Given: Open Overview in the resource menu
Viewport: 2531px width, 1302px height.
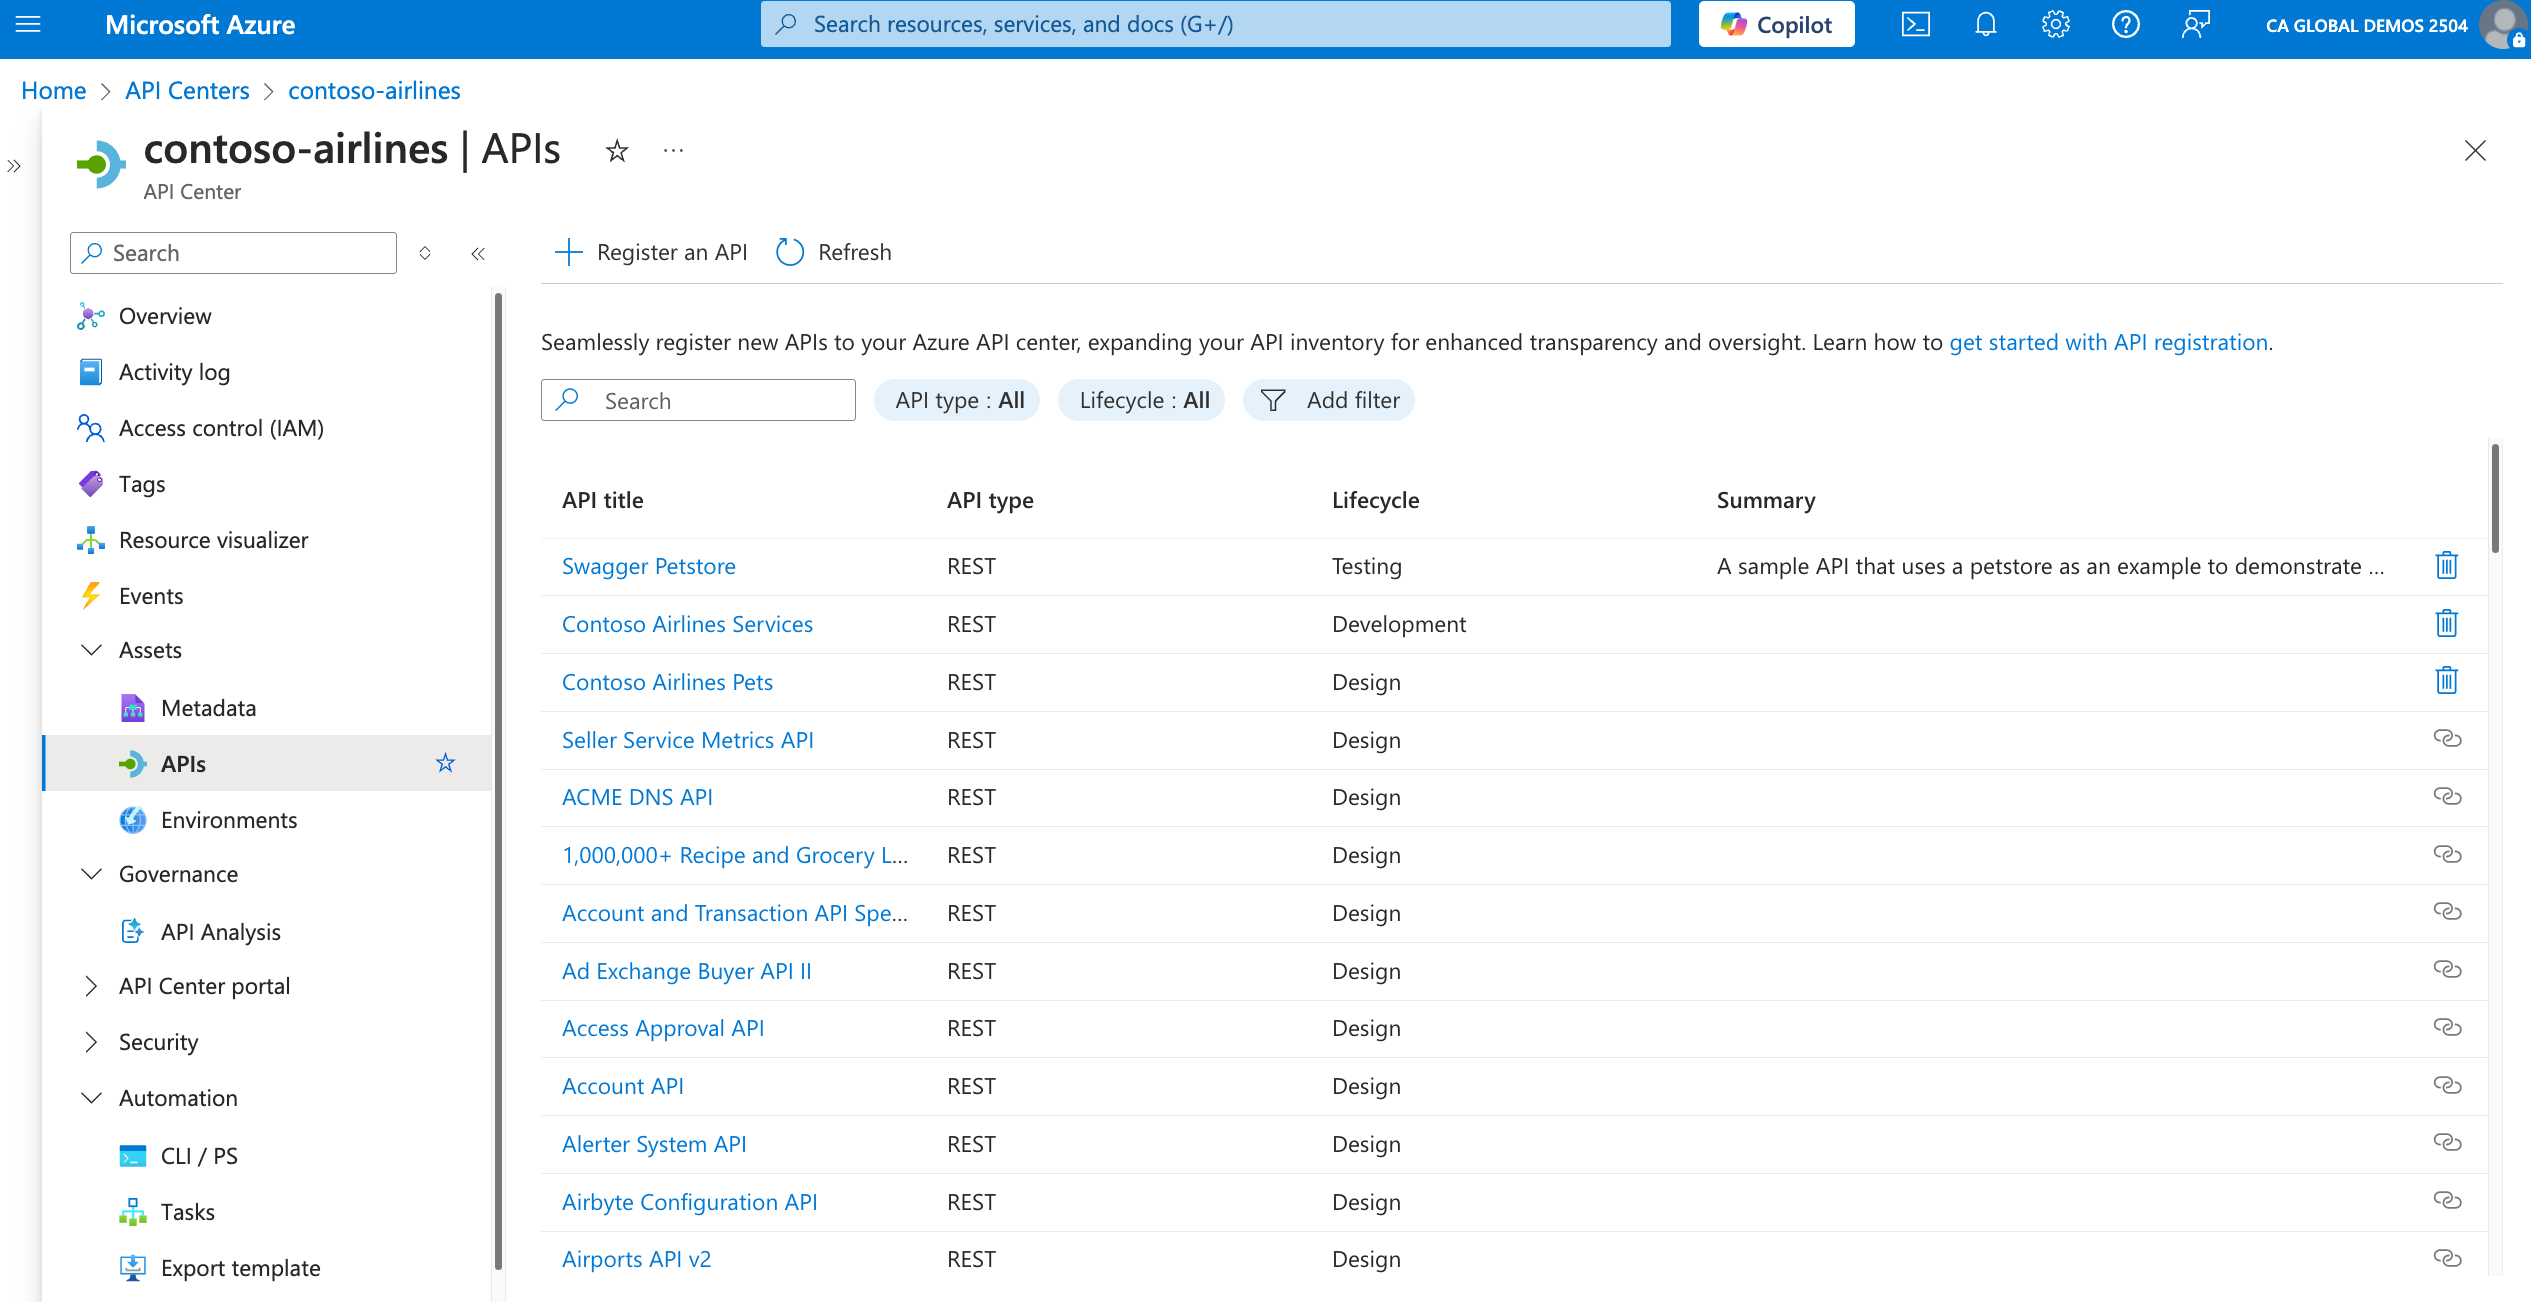Looking at the screenshot, I should click(x=165, y=316).
